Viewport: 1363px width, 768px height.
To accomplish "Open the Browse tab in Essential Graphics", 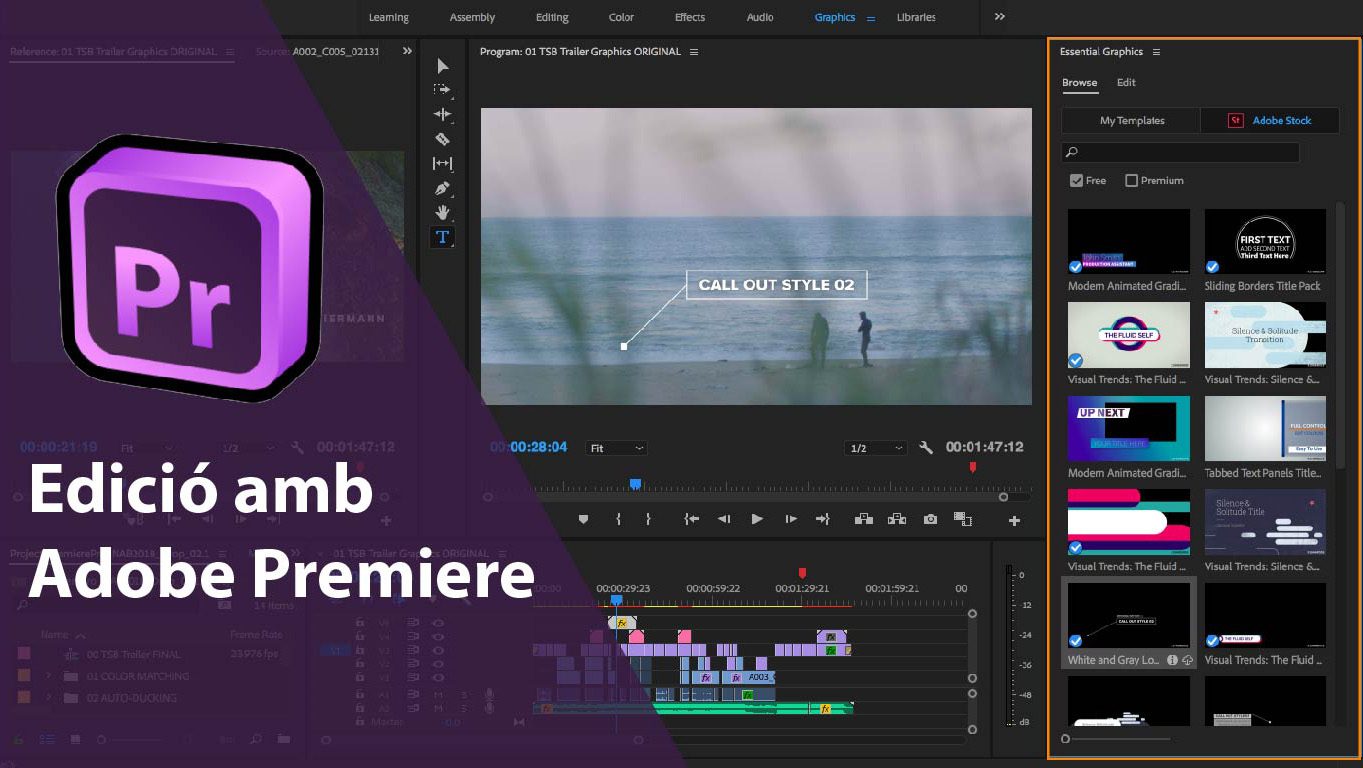I will tap(1079, 83).
